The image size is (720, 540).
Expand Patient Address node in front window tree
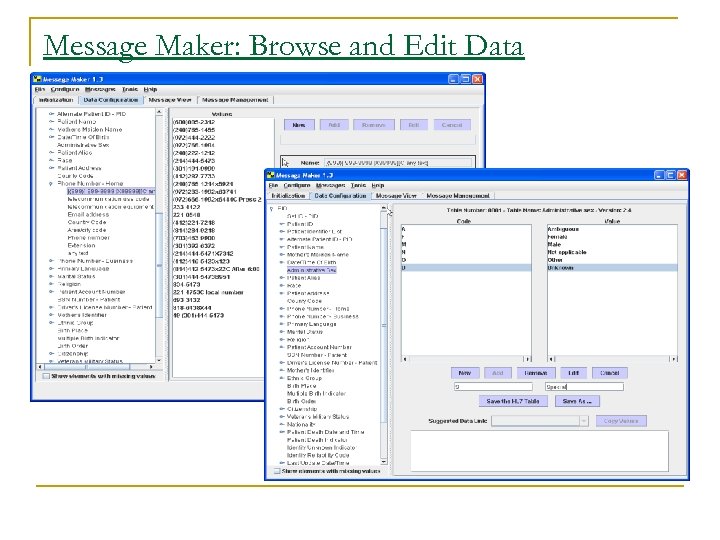point(282,293)
